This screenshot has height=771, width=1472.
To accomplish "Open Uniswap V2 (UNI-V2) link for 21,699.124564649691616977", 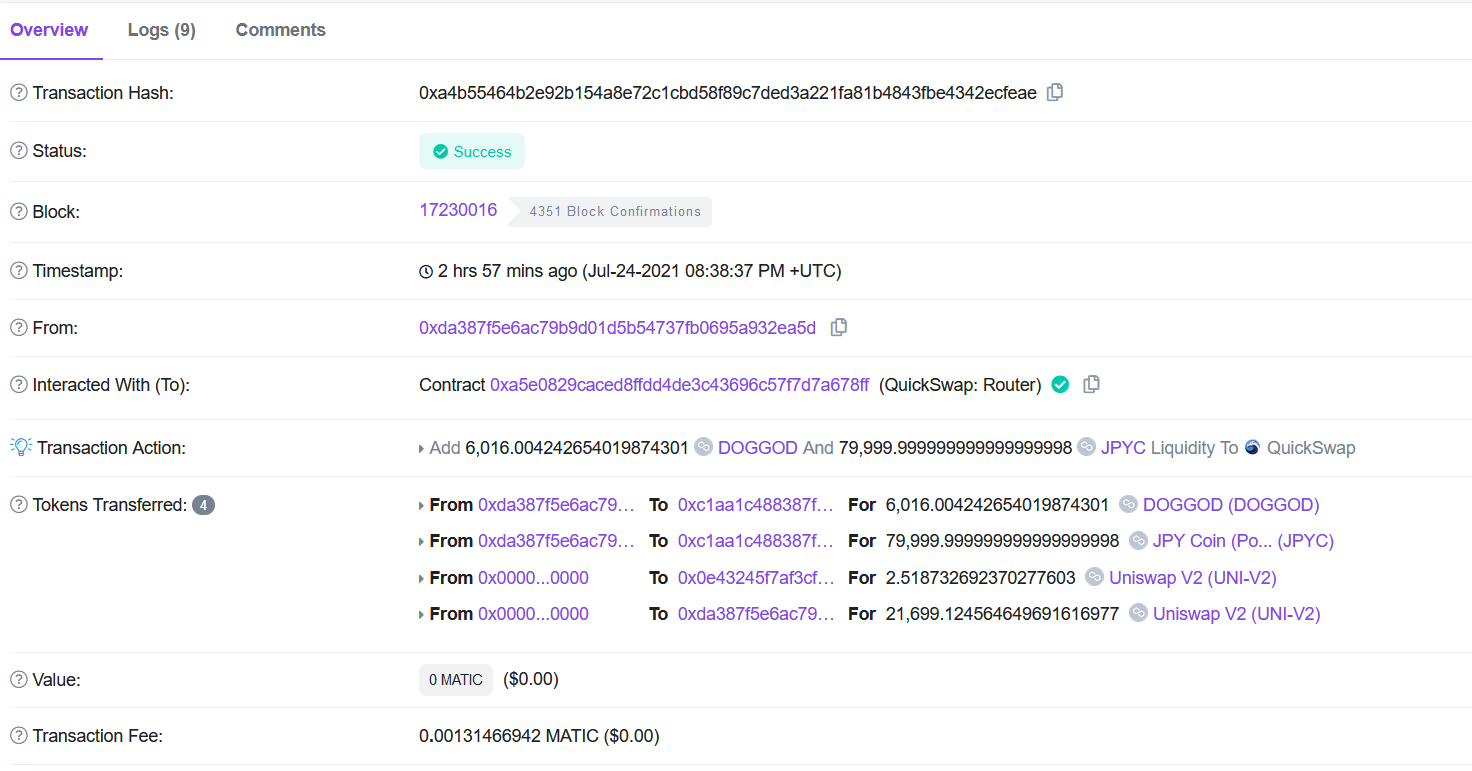I will click(1237, 614).
